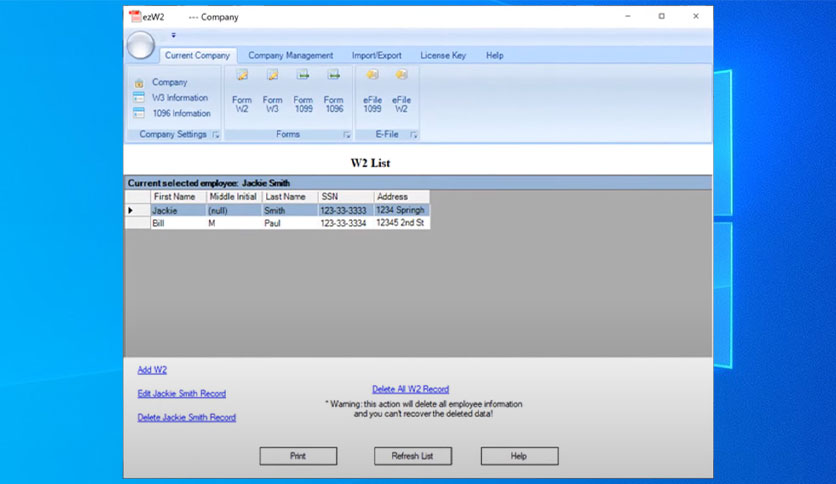Expand the E-File group launcher

(x=413, y=135)
